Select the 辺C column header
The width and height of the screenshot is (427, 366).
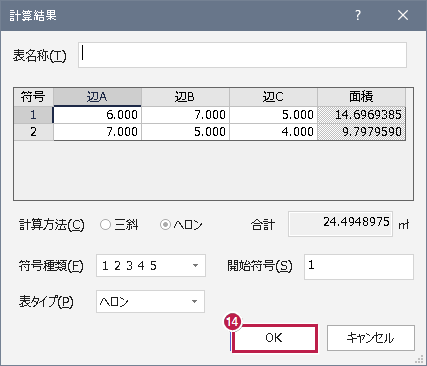[x=273, y=97]
